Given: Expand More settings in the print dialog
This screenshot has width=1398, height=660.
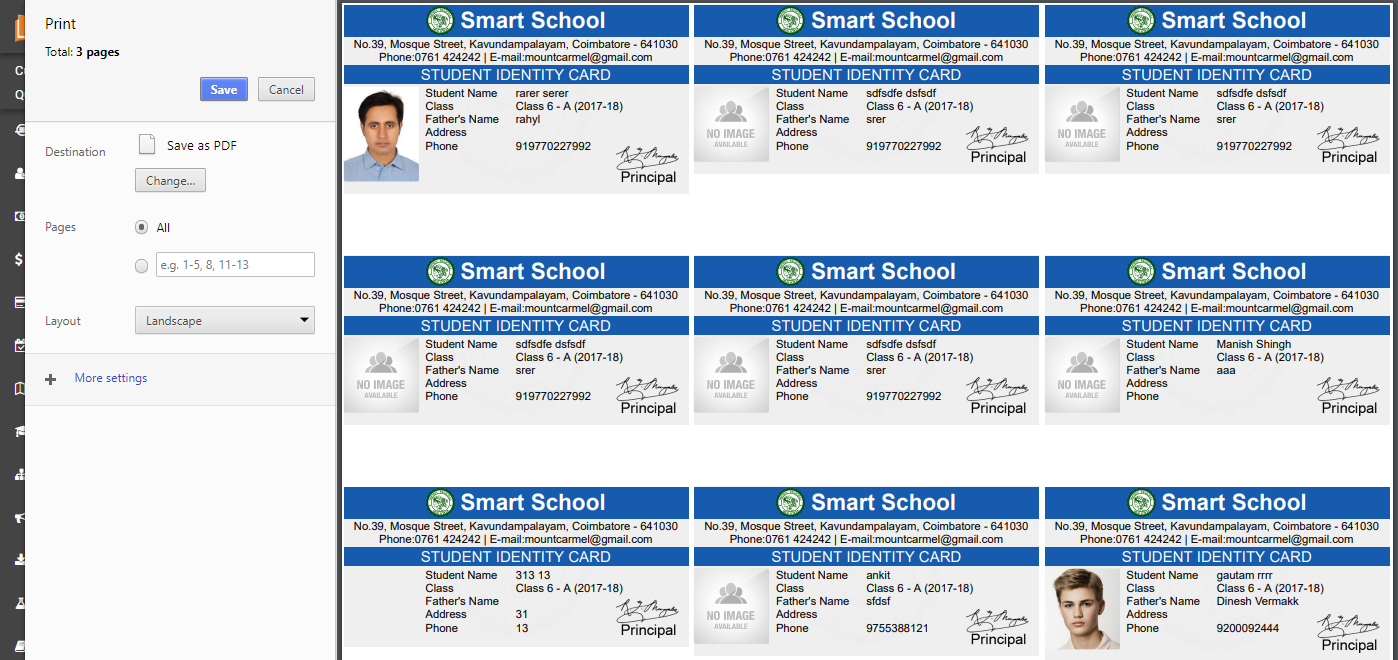Looking at the screenshot, I should pos(110,378).
